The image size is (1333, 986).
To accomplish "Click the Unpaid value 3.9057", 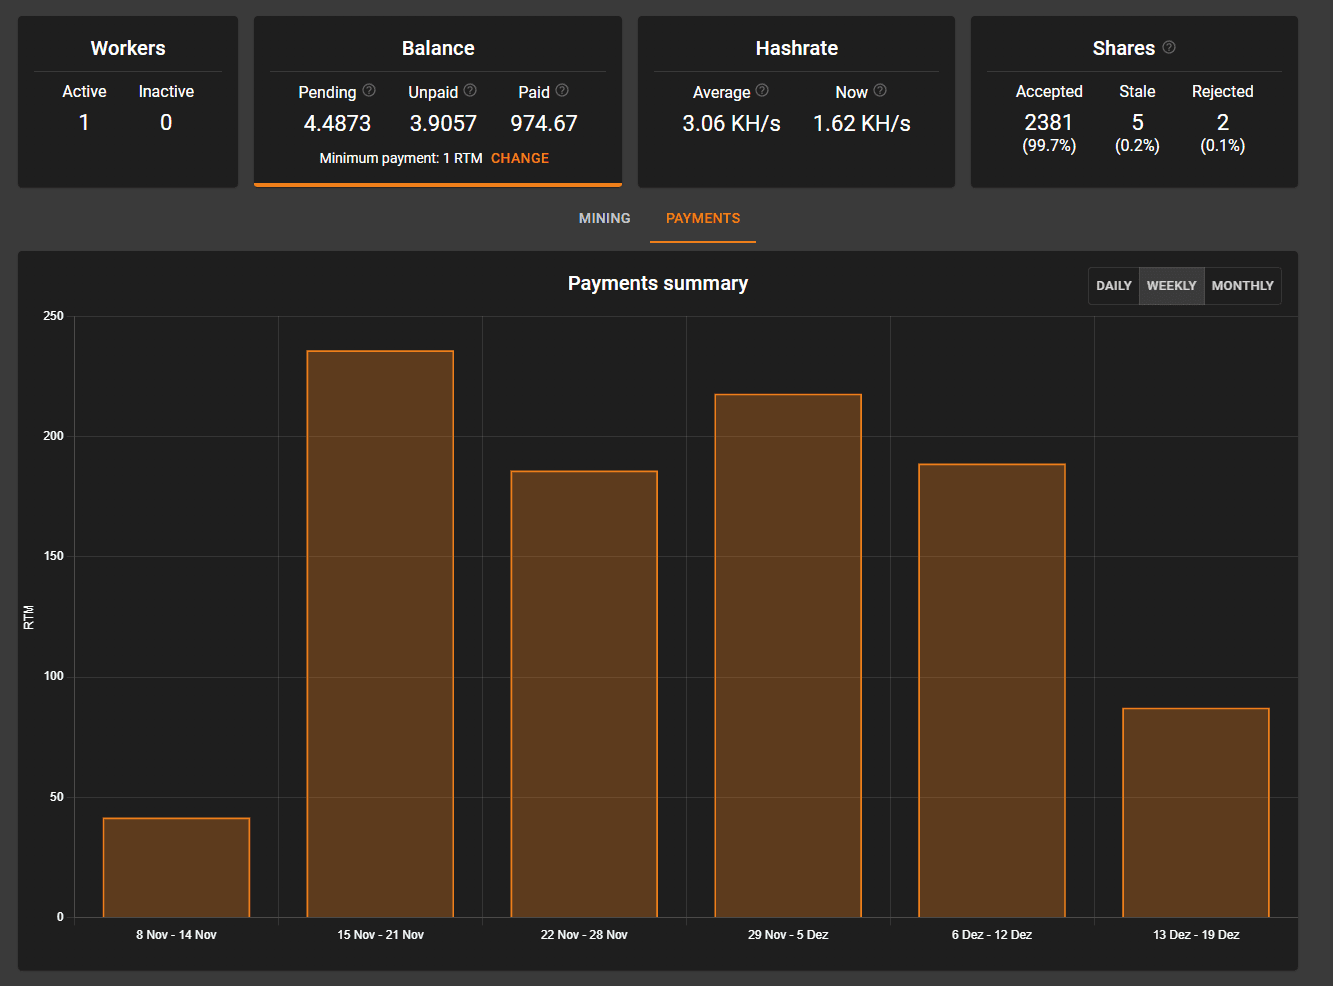I will (x=443, y=123).
